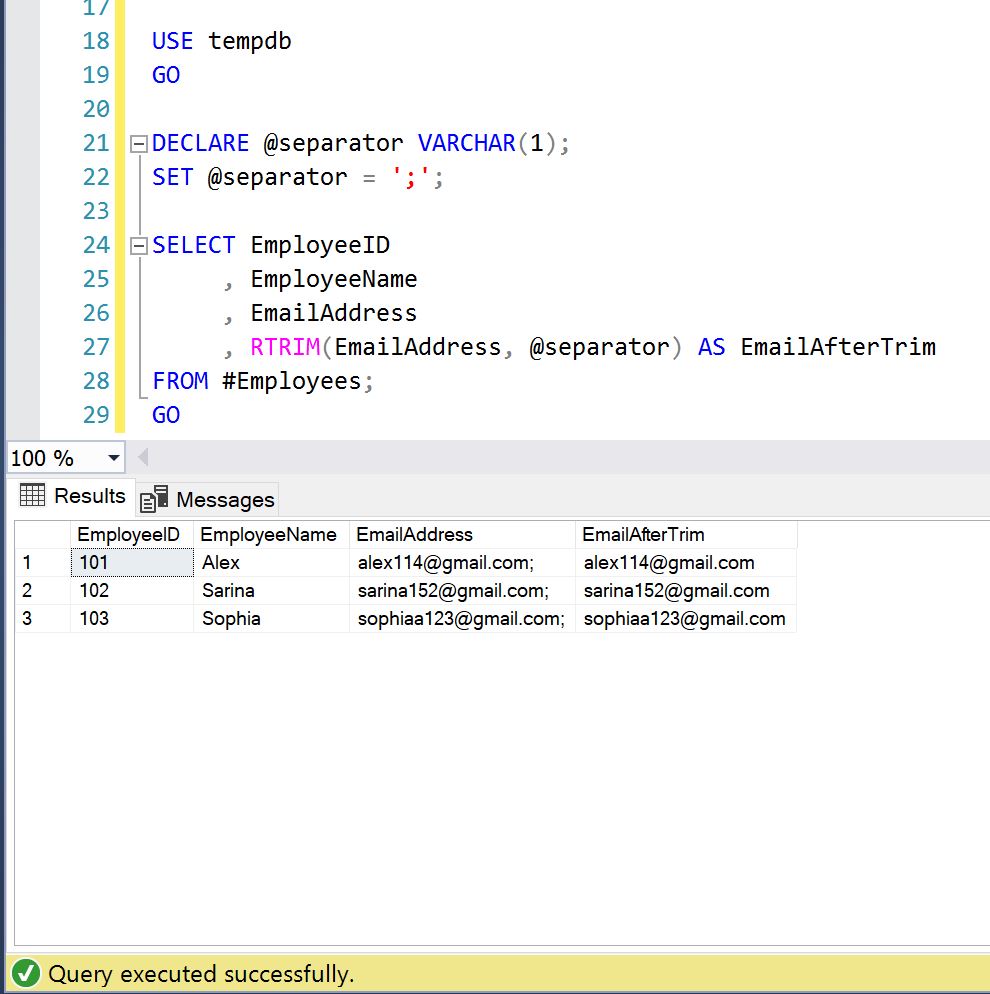
Task: Select the EmployeeName column header
Action: [269, 535]
